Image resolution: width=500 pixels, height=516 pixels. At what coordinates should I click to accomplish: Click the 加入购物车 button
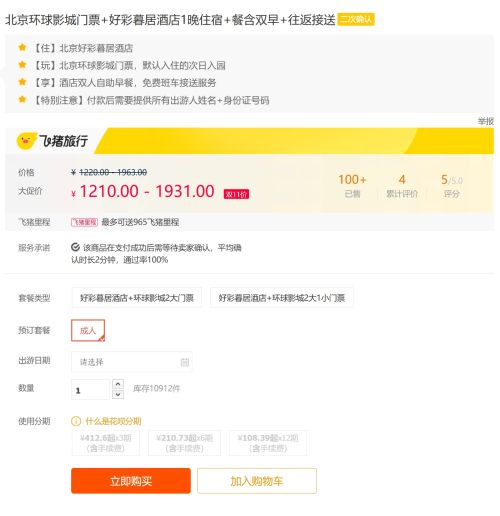coord(257,481)
